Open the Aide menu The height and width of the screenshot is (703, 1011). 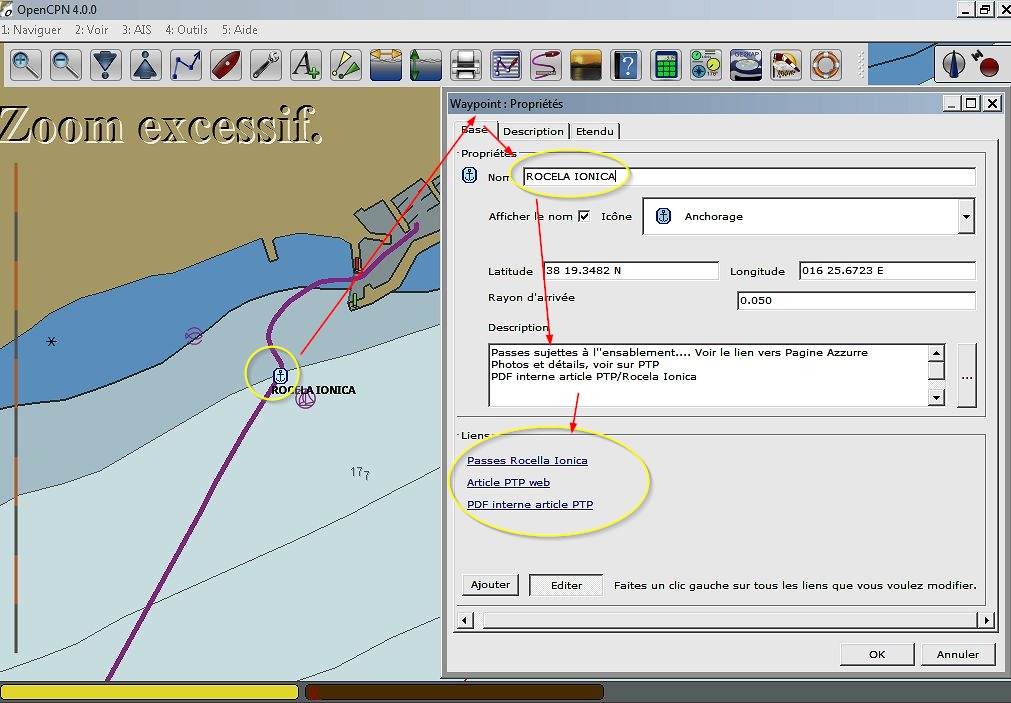tap(240, 30)
